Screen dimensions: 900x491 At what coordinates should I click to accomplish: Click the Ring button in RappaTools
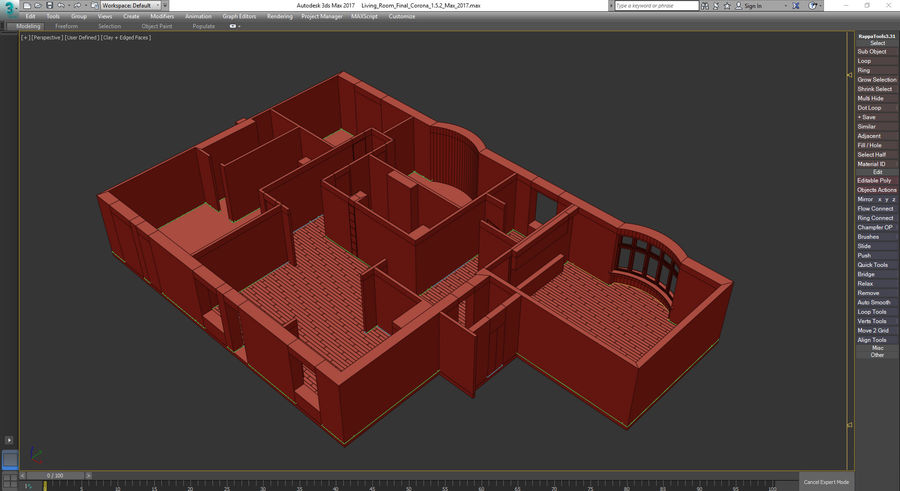[876, 70]
